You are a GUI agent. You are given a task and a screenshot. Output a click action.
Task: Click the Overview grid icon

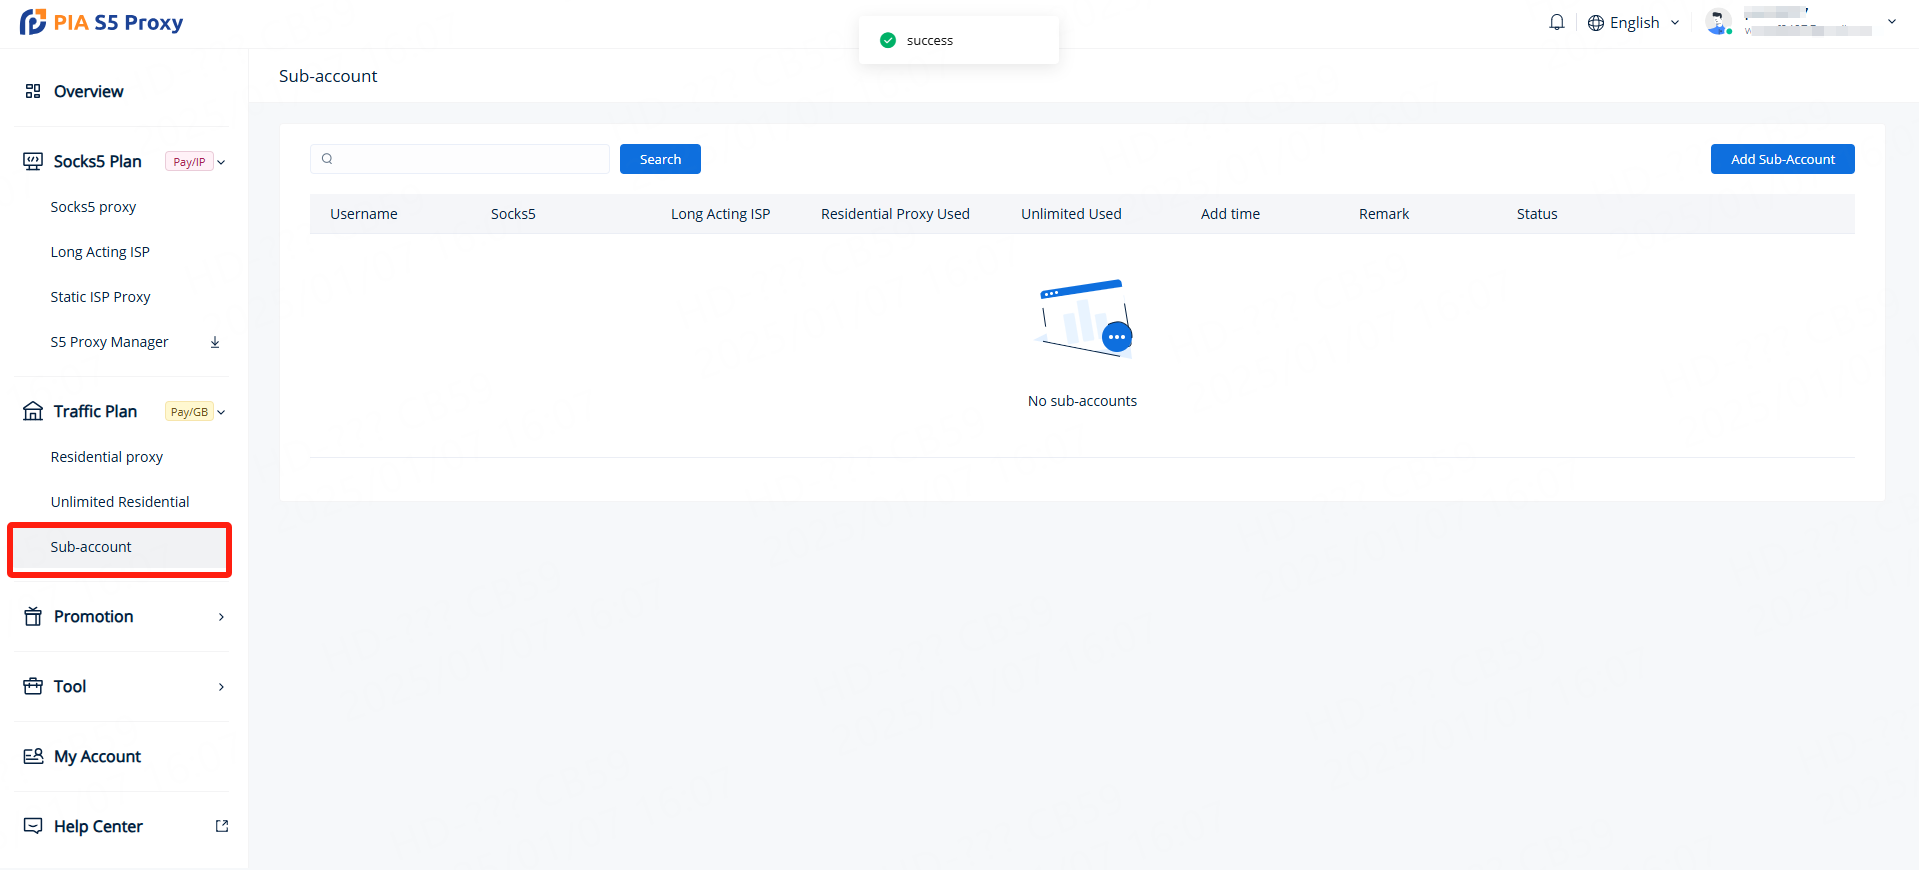pos(33,91)
